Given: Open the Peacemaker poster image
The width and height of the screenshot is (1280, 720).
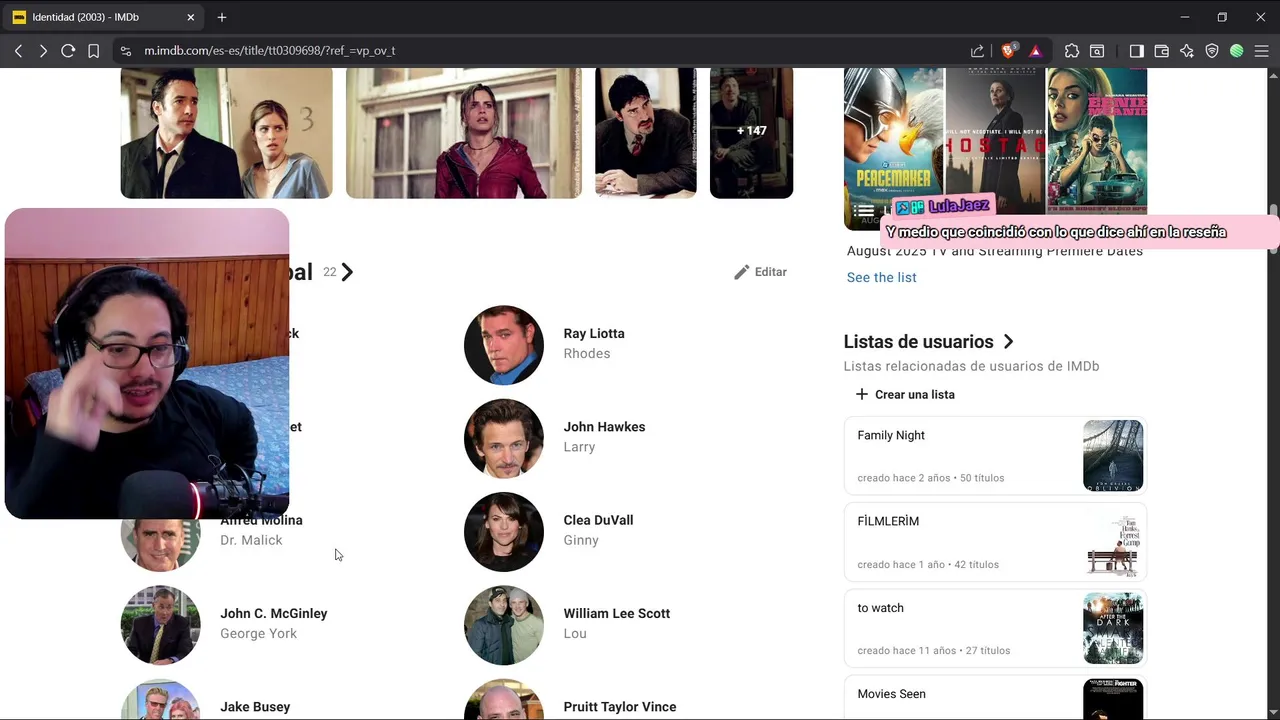Looking at the screenshot, I should [894, 147].
